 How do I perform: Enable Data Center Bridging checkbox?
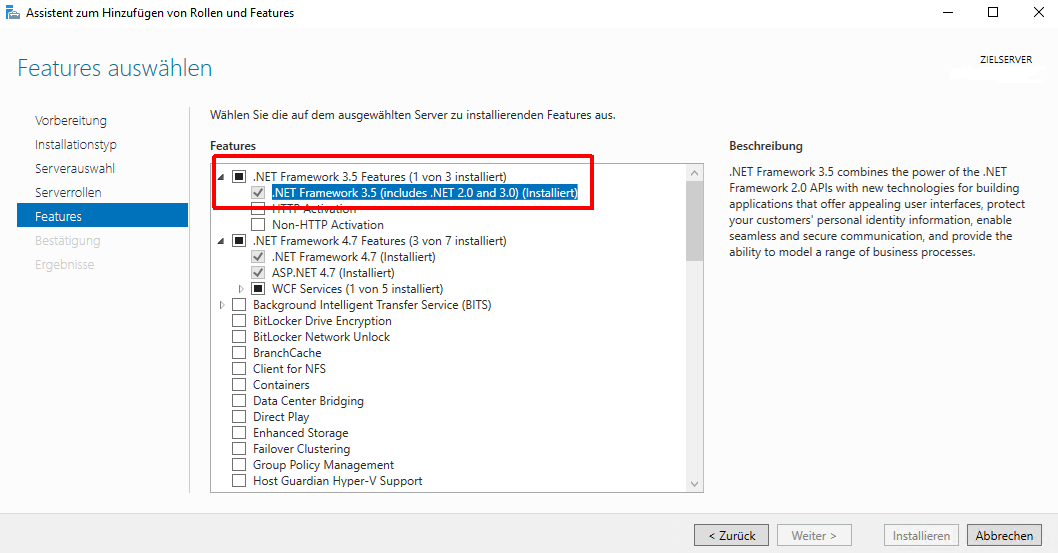click(239, 401)
